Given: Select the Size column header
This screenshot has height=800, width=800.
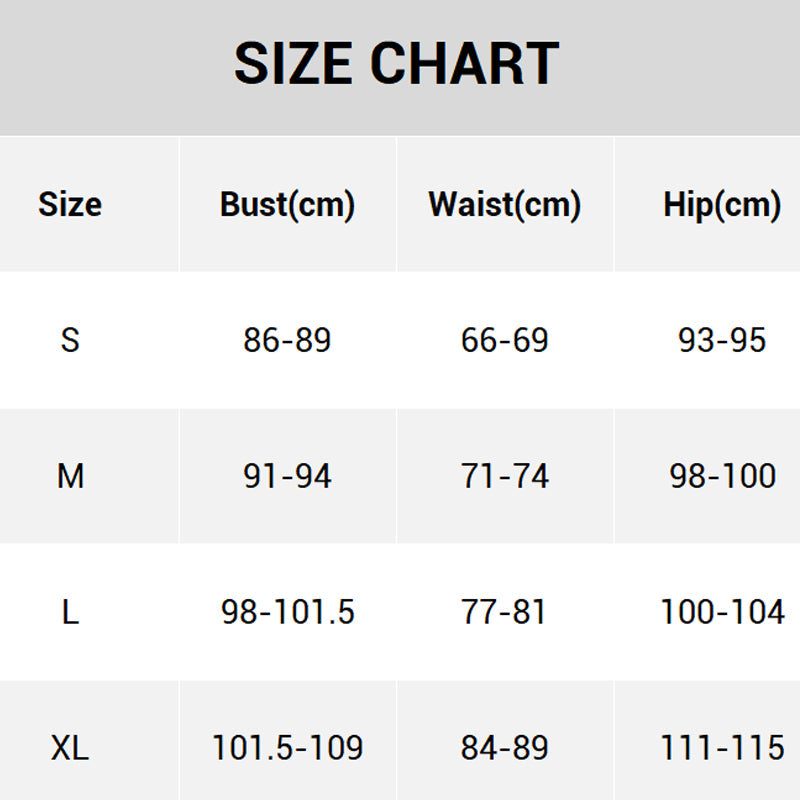Looking at the screenshot, I should 70,205.
